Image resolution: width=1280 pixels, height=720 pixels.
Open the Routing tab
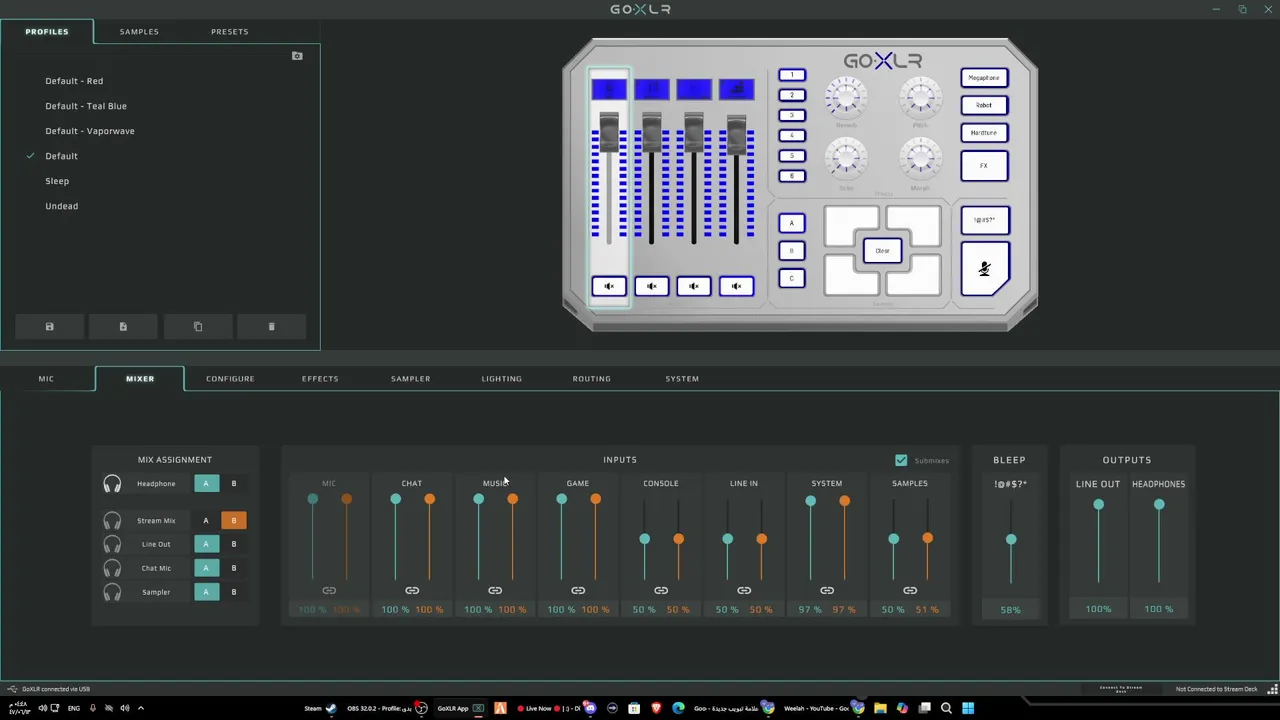point(591,379)
